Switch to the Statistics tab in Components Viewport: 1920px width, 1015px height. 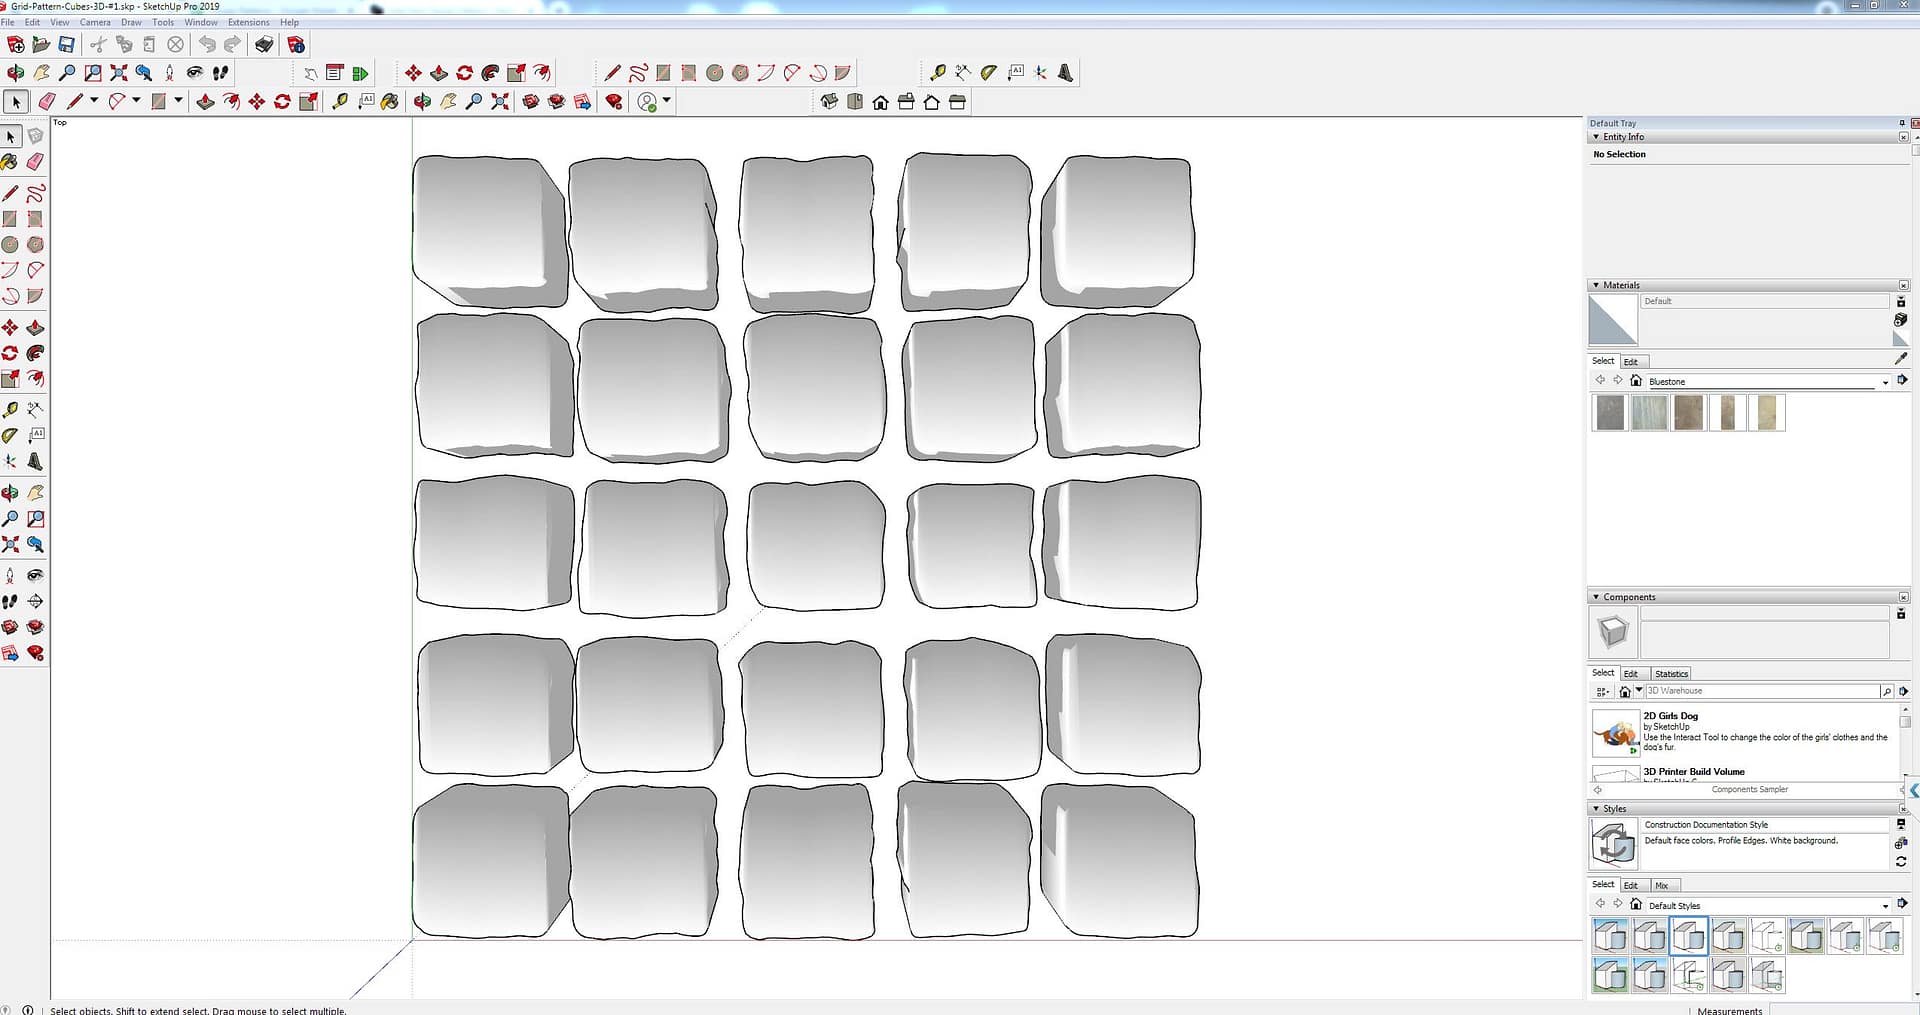1670,674
